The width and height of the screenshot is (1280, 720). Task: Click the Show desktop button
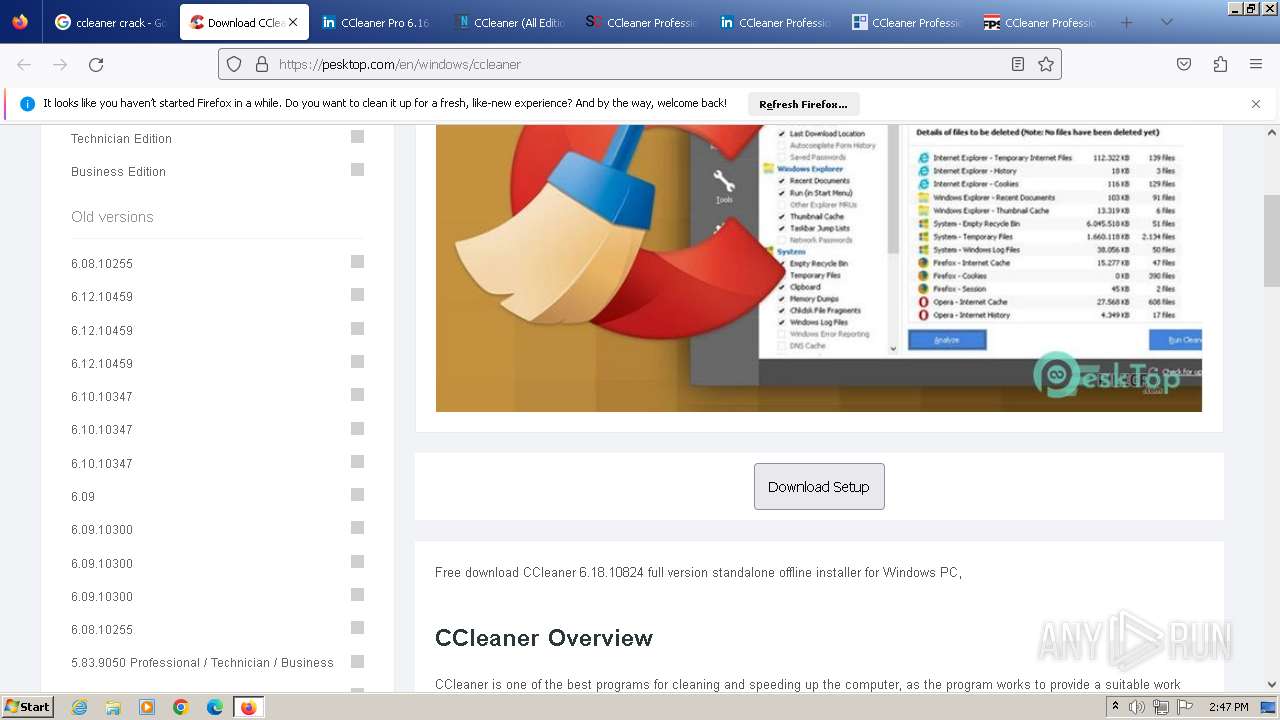(1269, 707)
